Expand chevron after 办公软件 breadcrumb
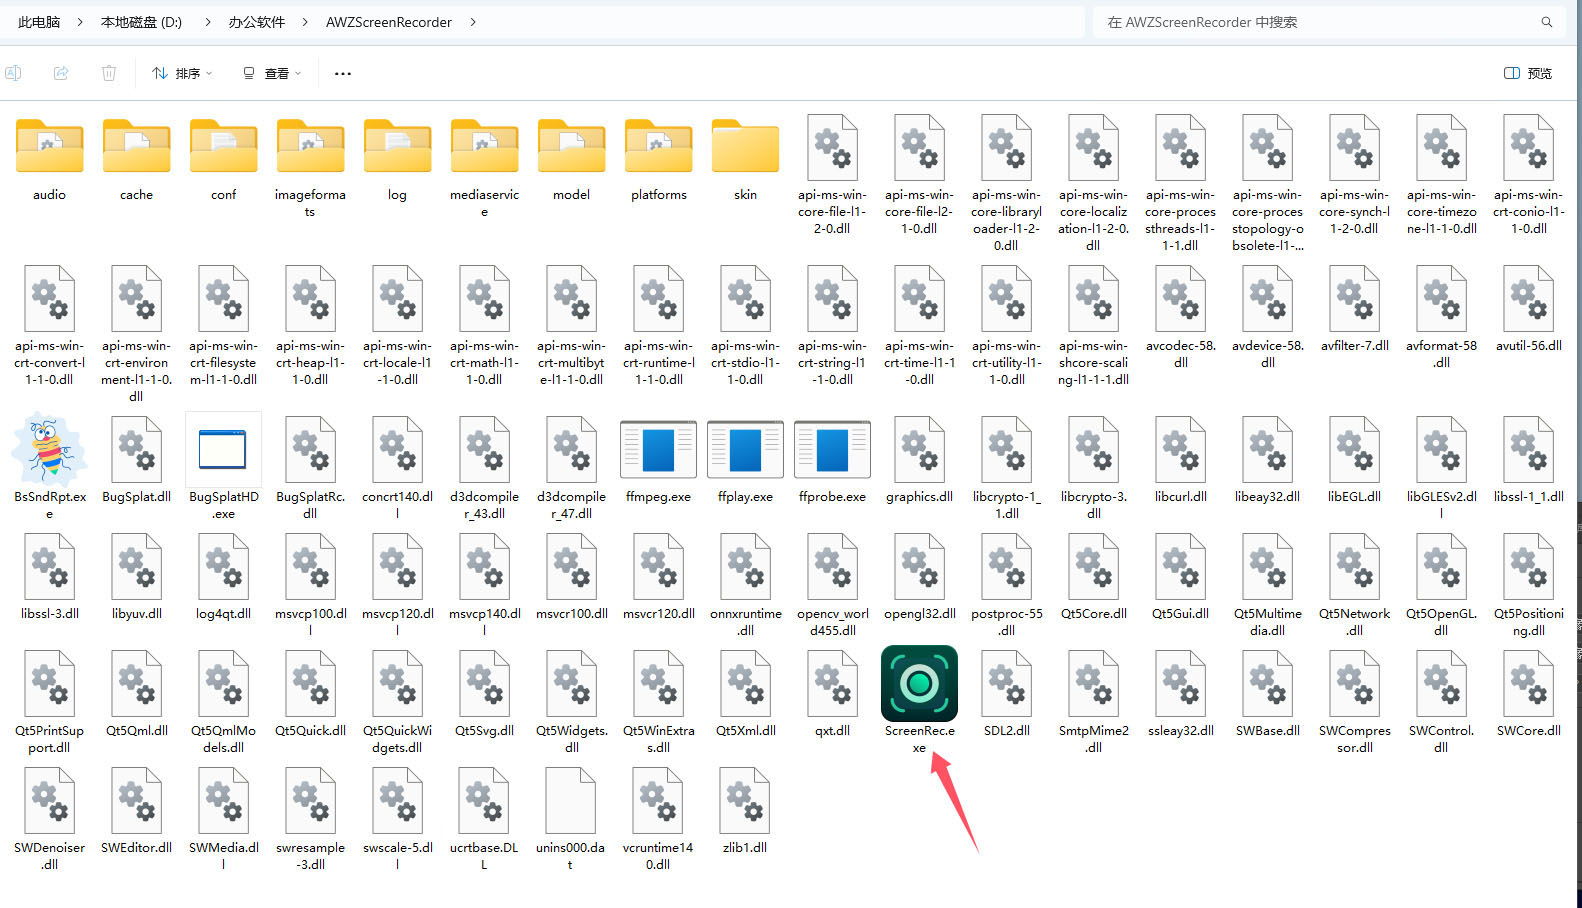 click(x=305, y=22)
